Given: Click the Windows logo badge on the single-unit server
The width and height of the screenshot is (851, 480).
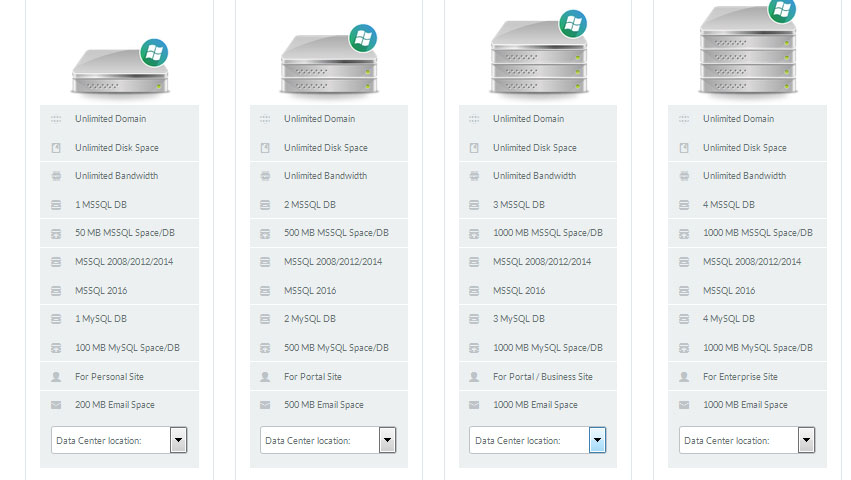Looking at the screenshot, I should pos(154,53).
